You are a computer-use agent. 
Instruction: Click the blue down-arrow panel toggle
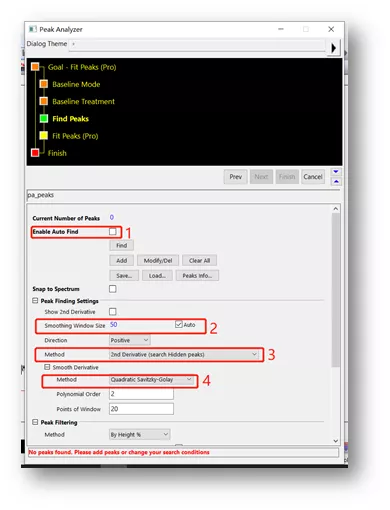(x=336, y=172)
